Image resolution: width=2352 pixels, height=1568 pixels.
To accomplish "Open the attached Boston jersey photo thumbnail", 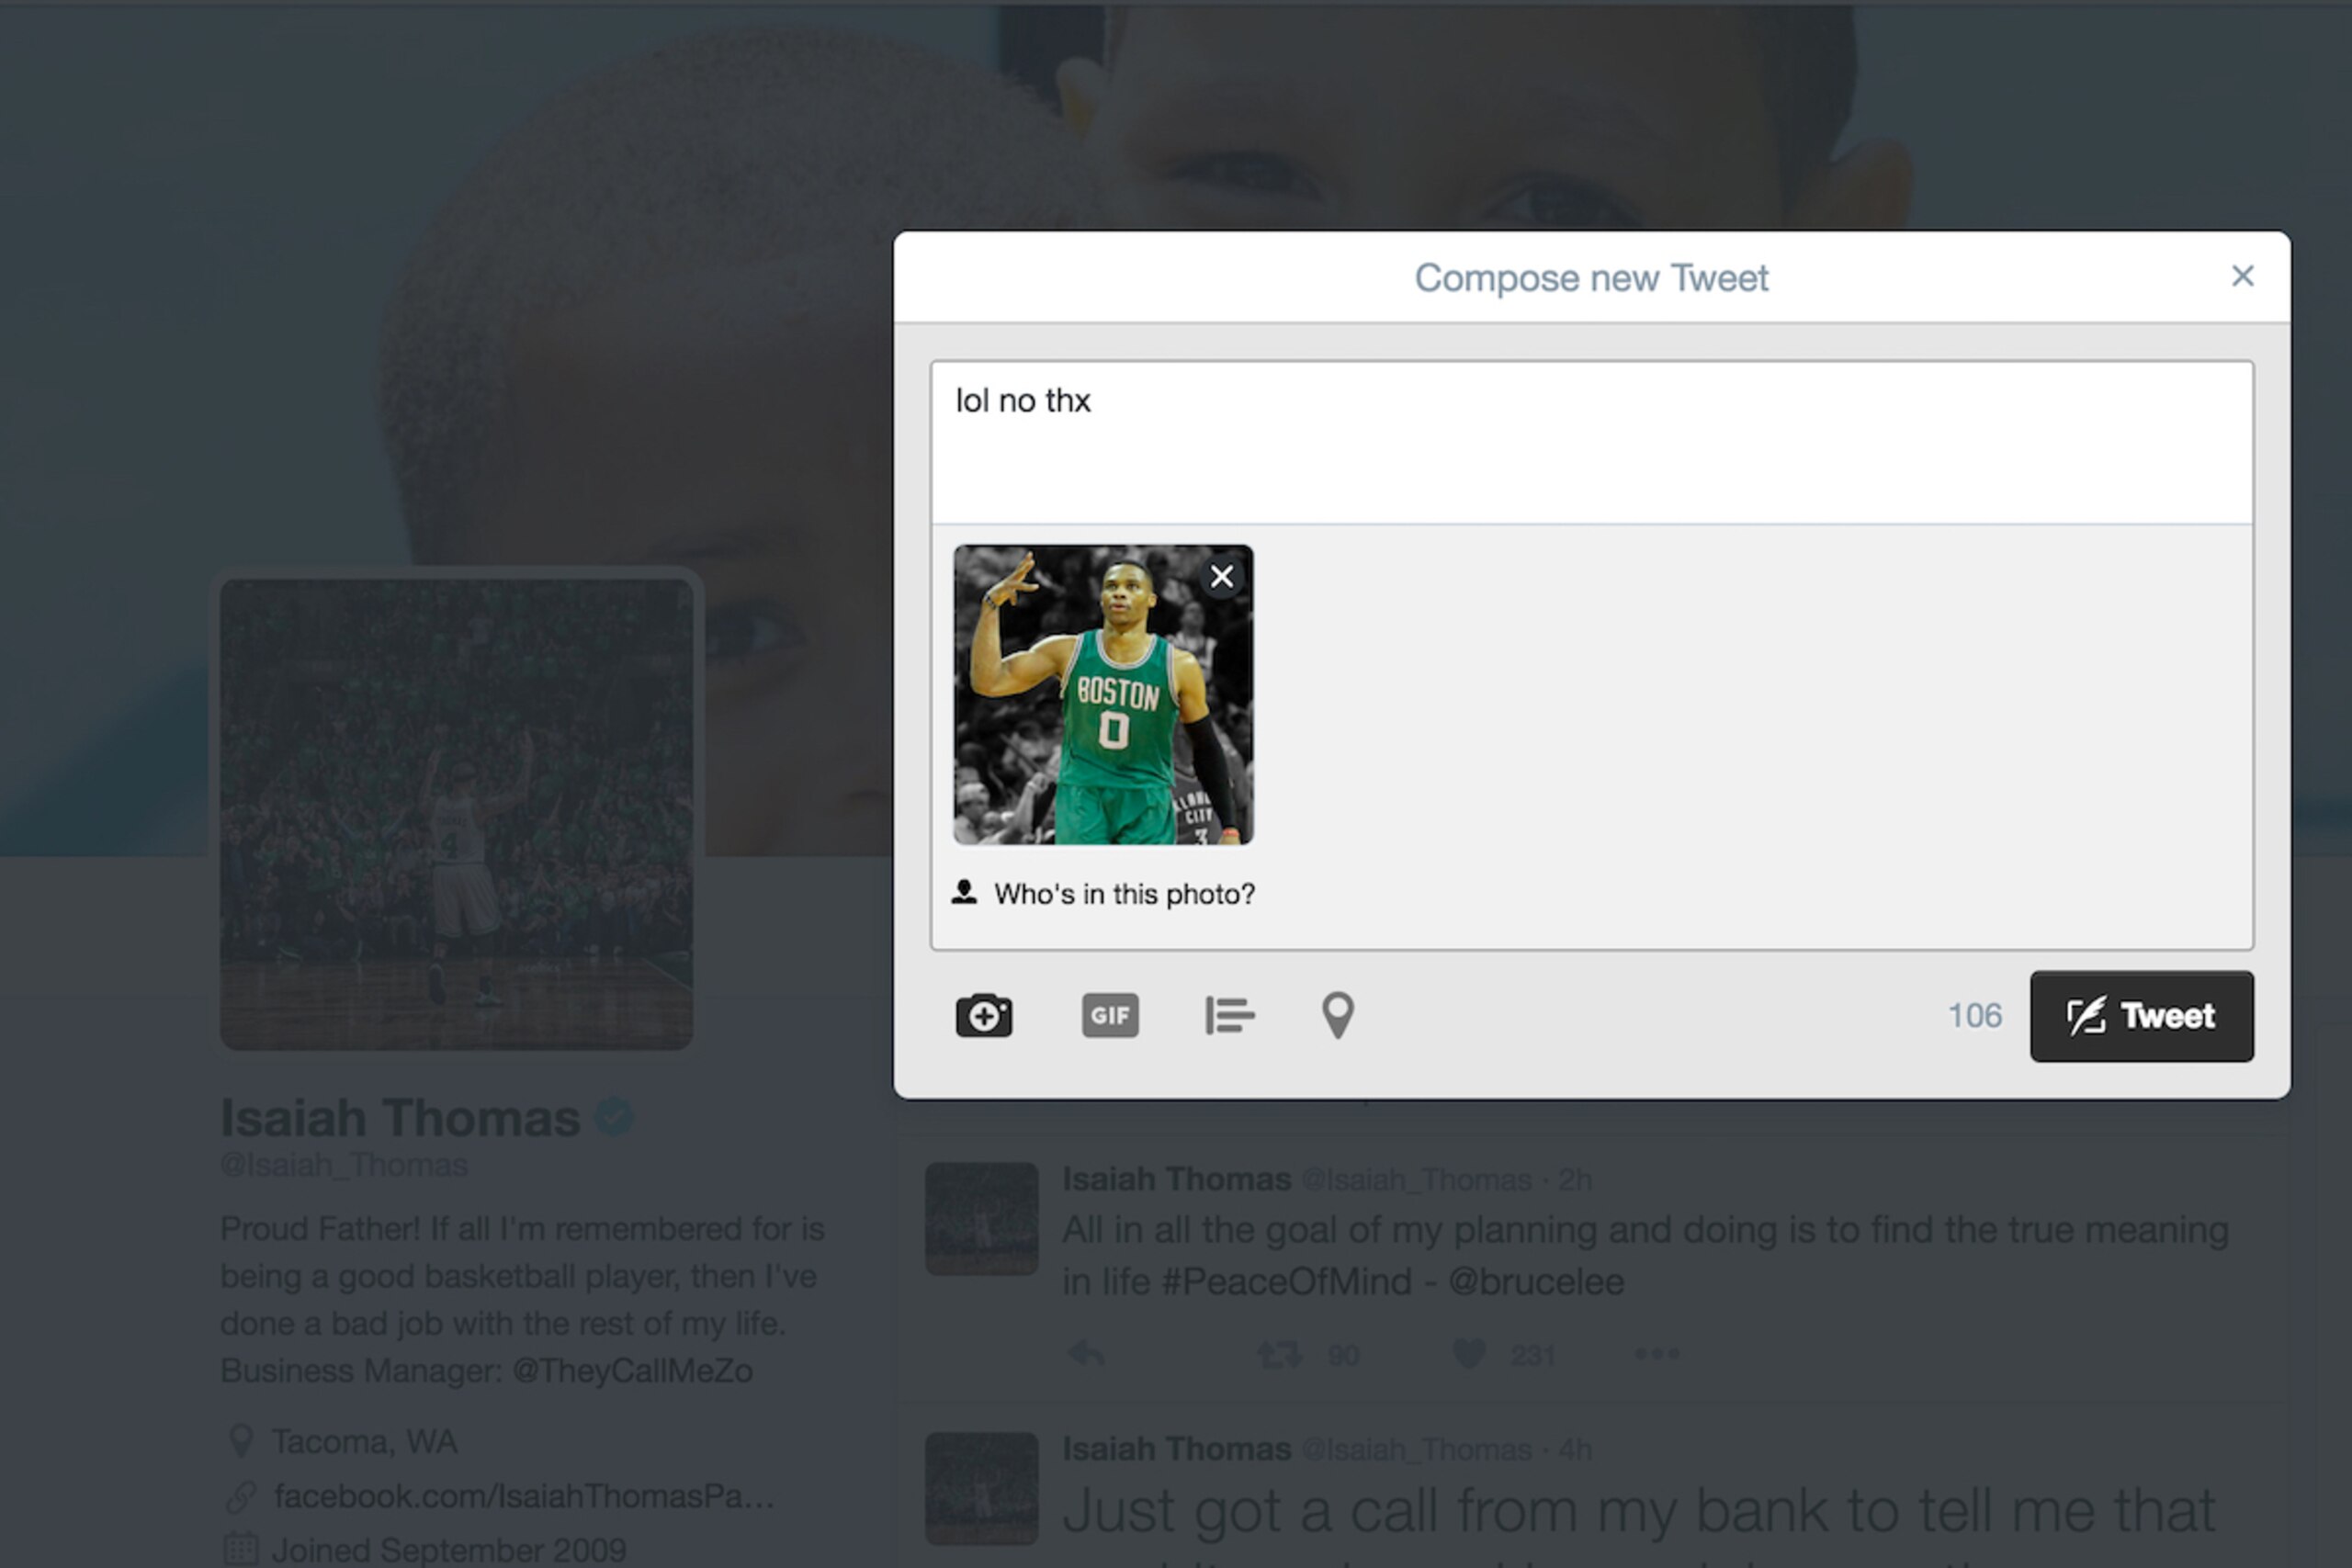I will click(1102, 694).
